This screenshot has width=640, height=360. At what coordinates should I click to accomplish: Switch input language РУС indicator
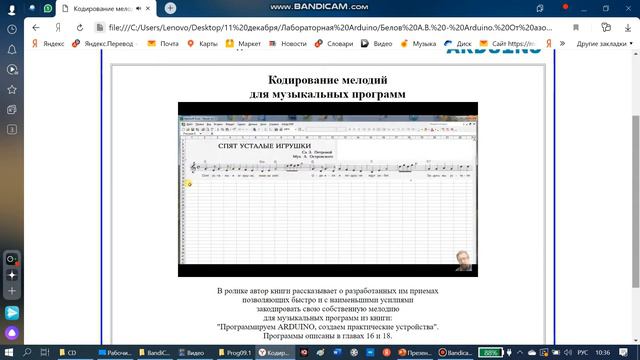582,352
